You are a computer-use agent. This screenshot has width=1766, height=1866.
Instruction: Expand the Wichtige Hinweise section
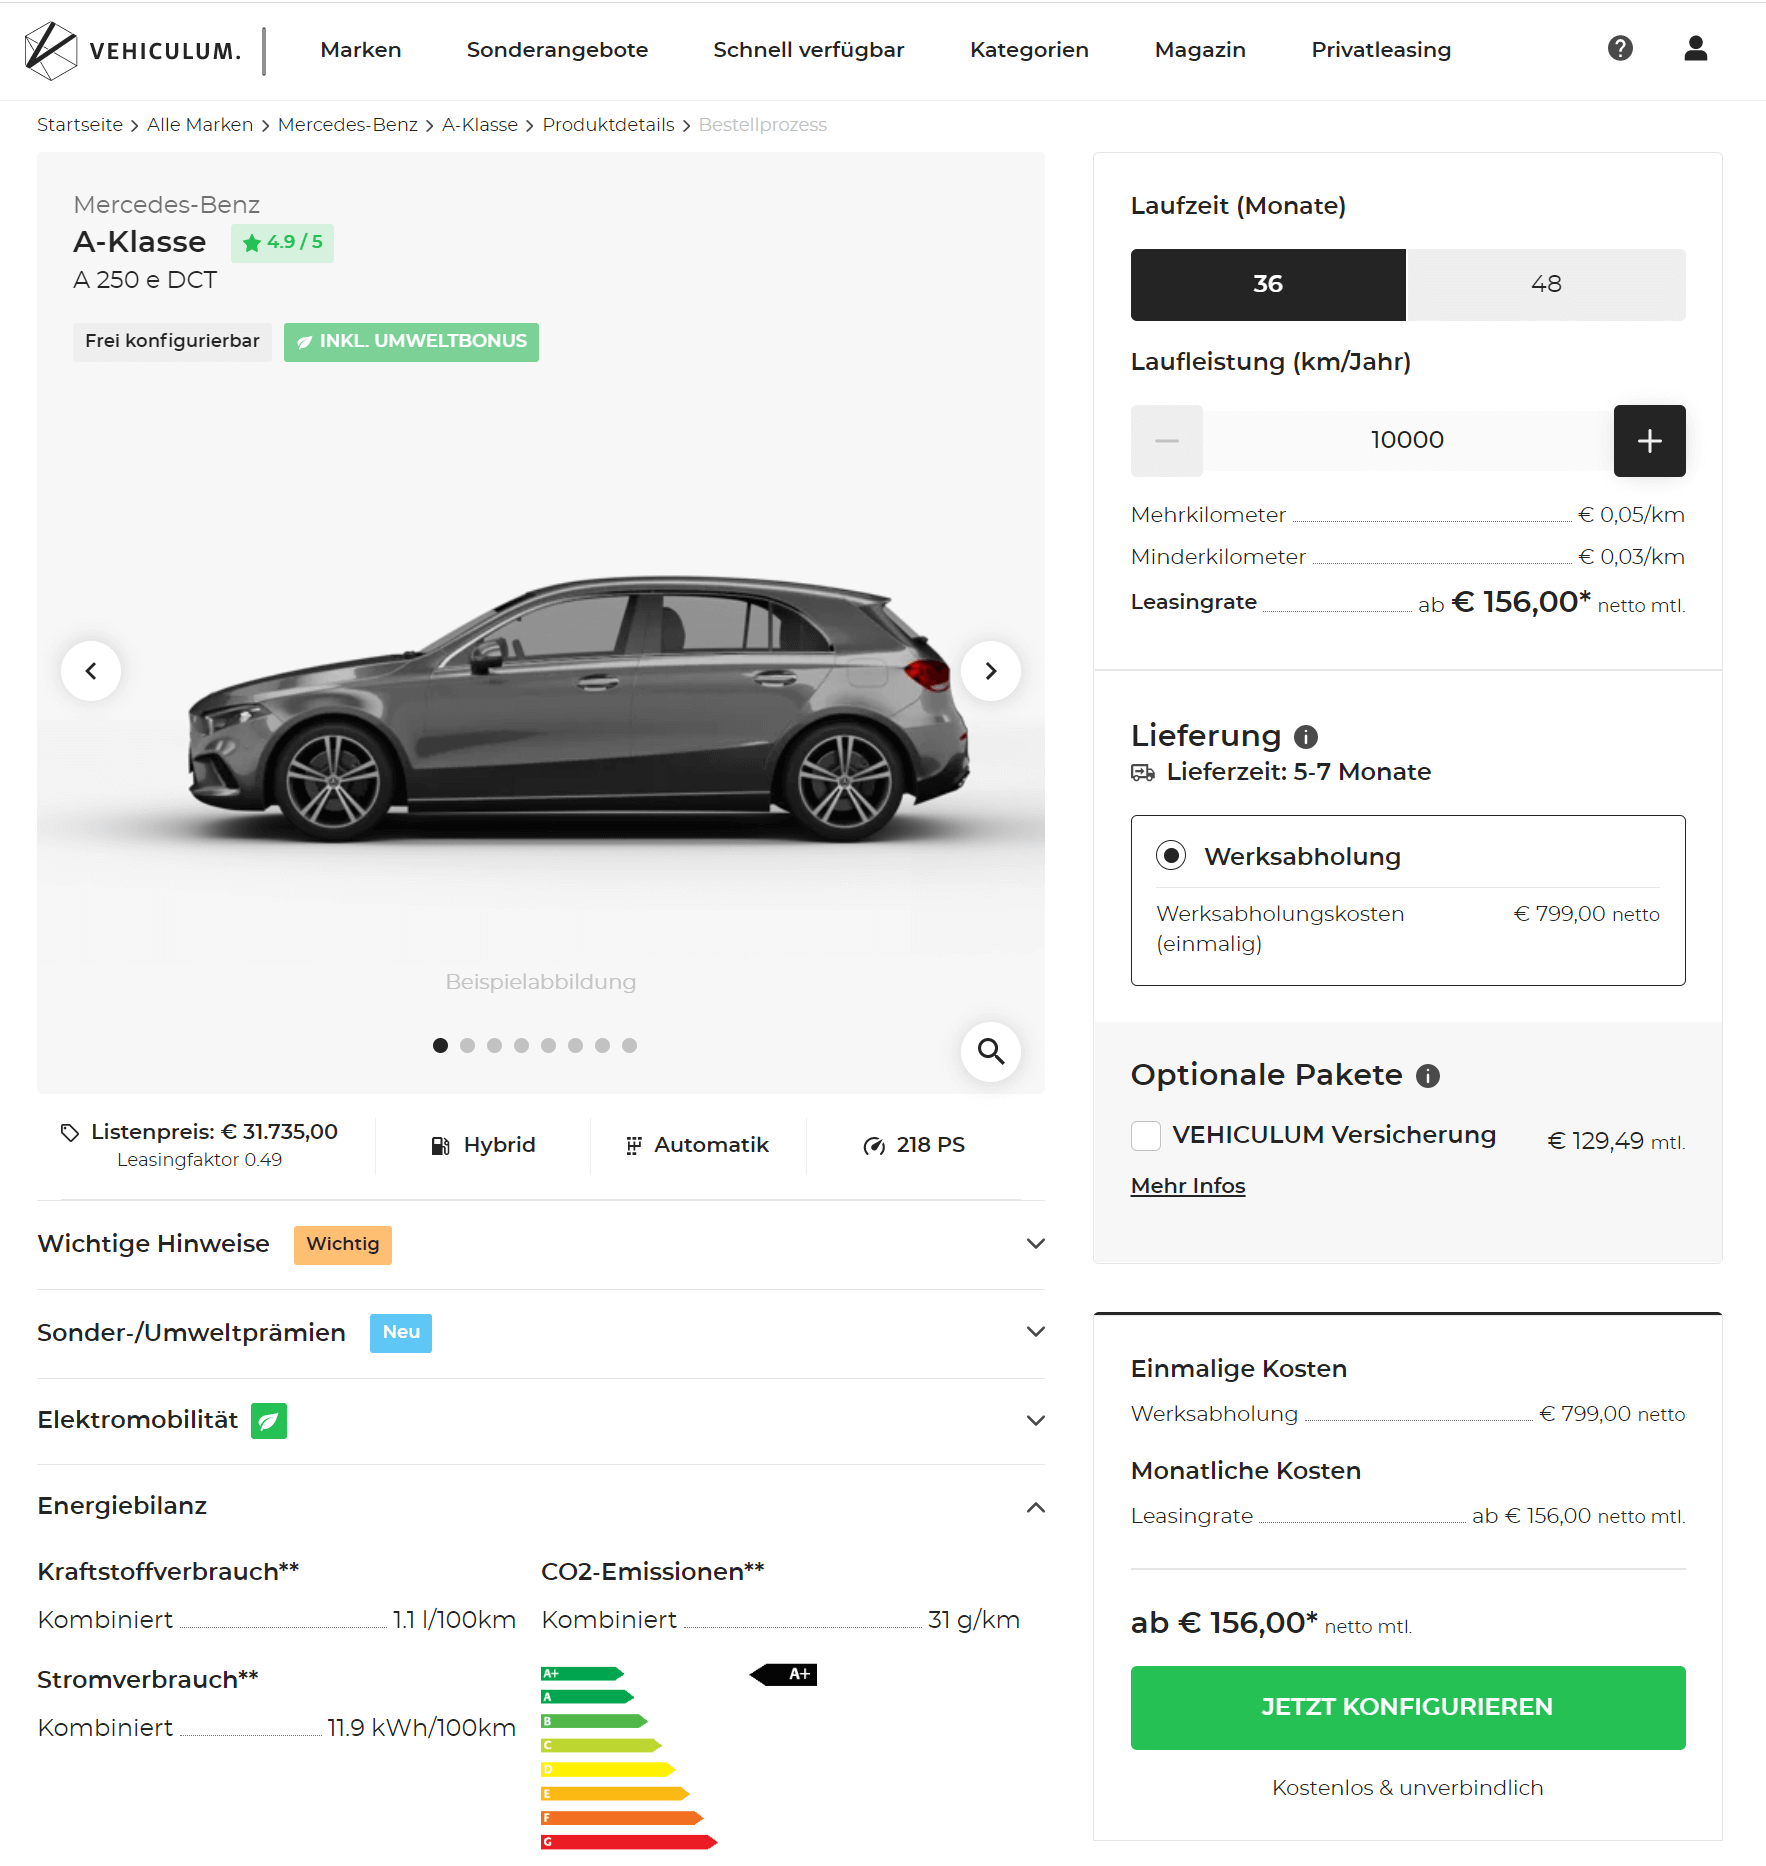pyautogui.click(x=541, y=1244)
